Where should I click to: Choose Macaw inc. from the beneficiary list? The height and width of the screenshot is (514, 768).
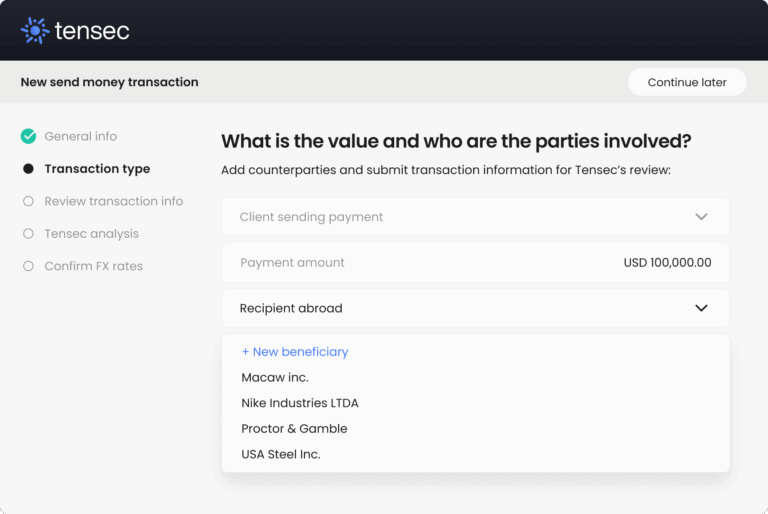[x=275, y=378]
